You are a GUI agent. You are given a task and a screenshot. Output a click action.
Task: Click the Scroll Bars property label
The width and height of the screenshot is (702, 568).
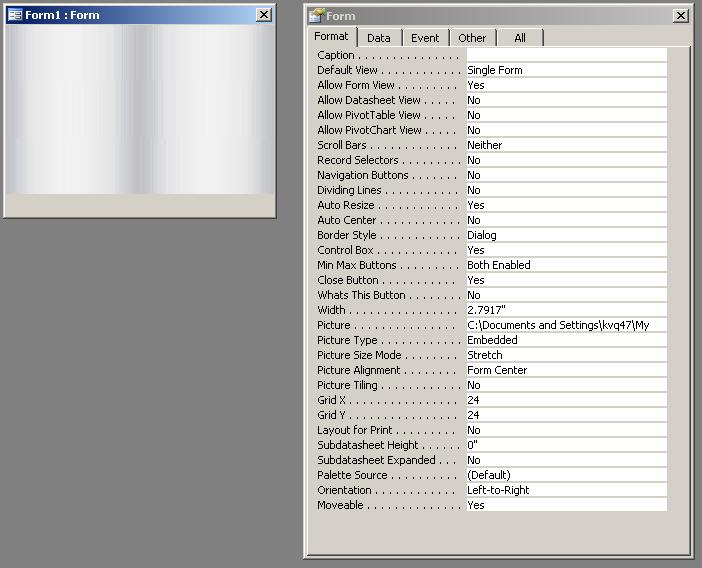pyautogui.click(x=342, y=145)
